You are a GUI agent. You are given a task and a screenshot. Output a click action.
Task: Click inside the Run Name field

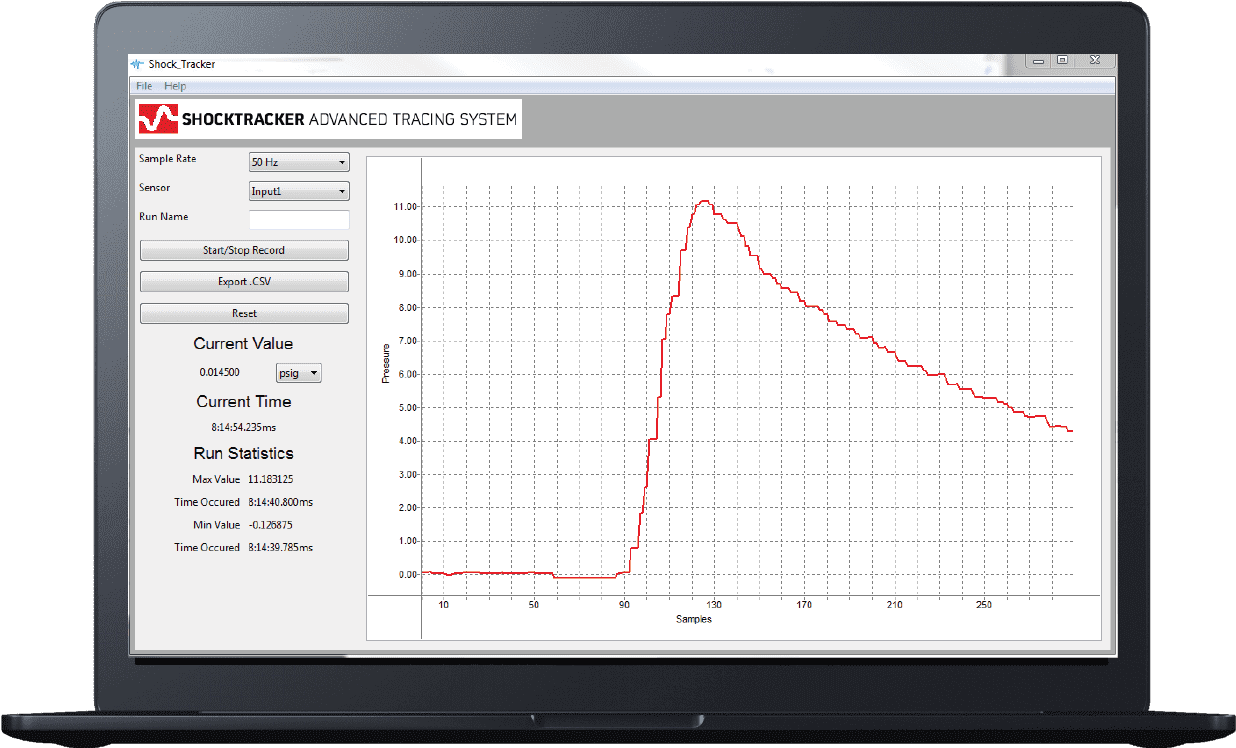tap(299, 219)
